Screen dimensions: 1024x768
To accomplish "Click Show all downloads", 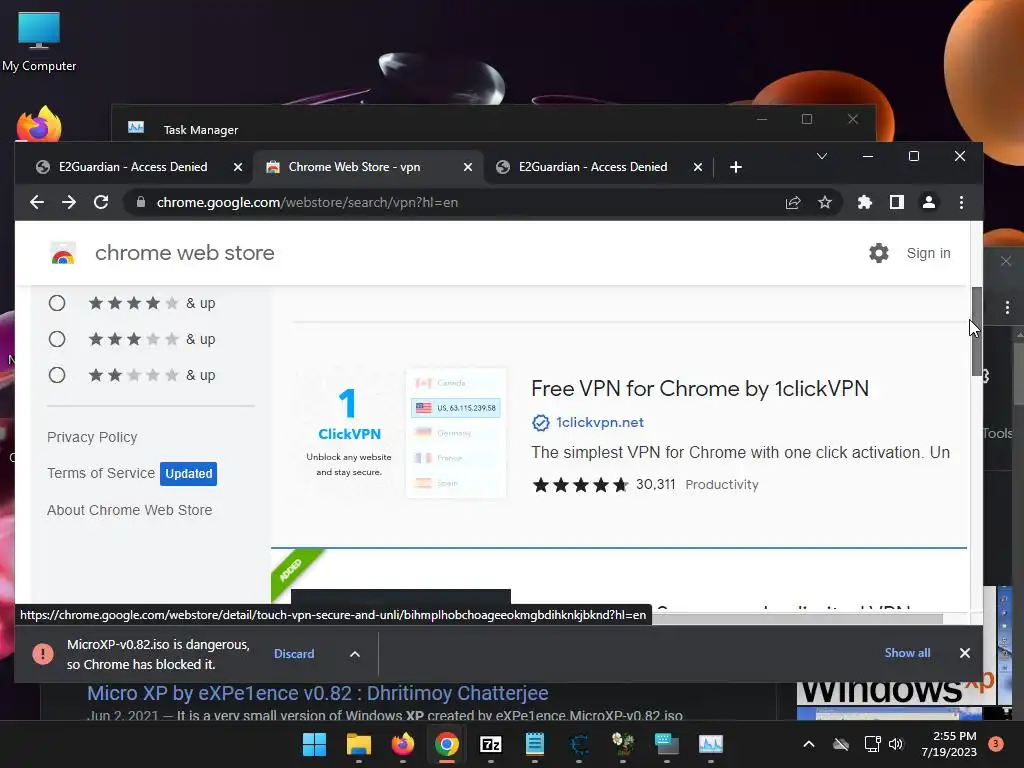I will click(x=907, y=653).
